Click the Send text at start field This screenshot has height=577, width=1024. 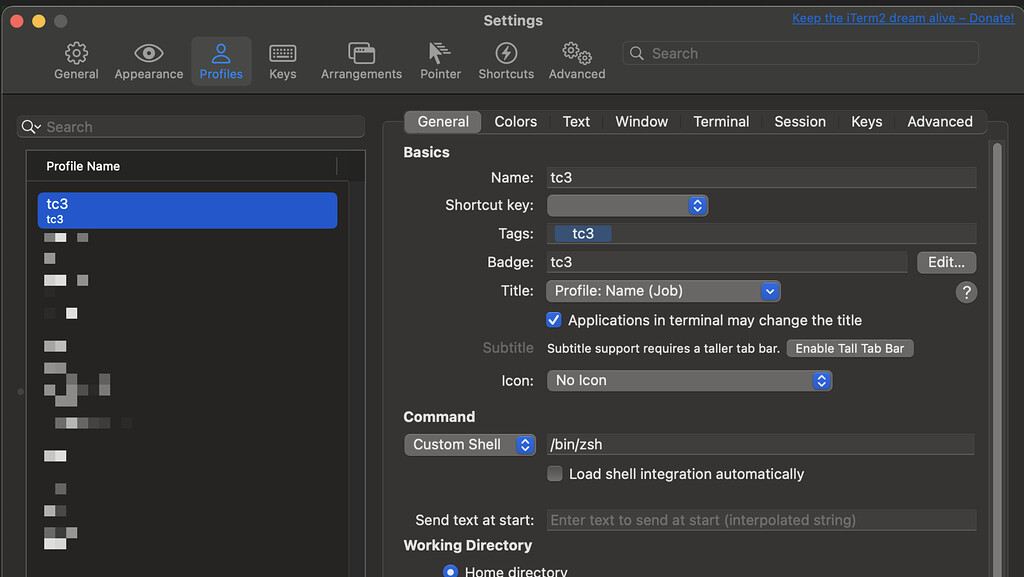point(761,520)
